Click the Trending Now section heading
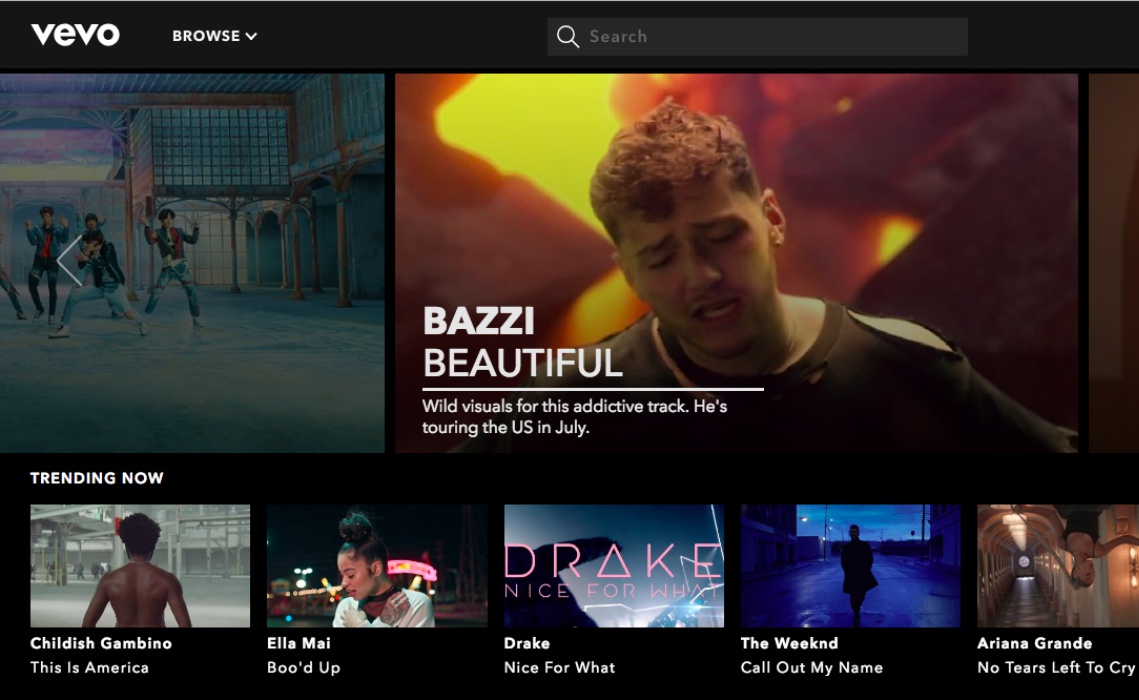 (x=97, y=478)
